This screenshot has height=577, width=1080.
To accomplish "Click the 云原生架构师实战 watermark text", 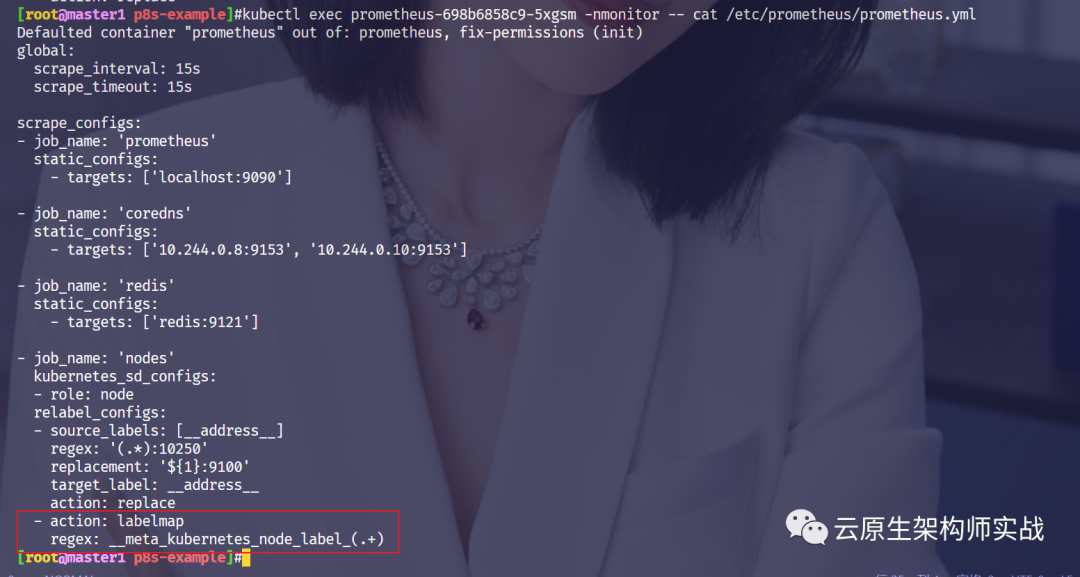I will point(939,529).
